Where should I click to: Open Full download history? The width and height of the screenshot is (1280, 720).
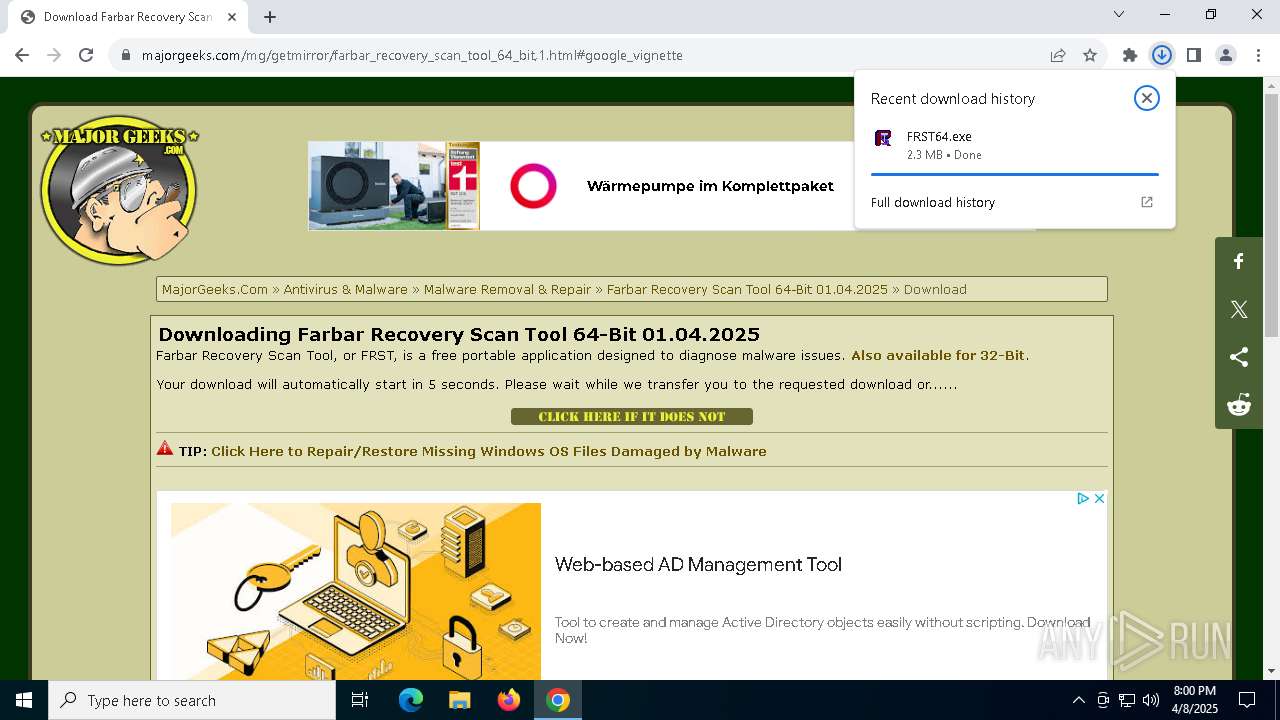[x=1014, y=202]
